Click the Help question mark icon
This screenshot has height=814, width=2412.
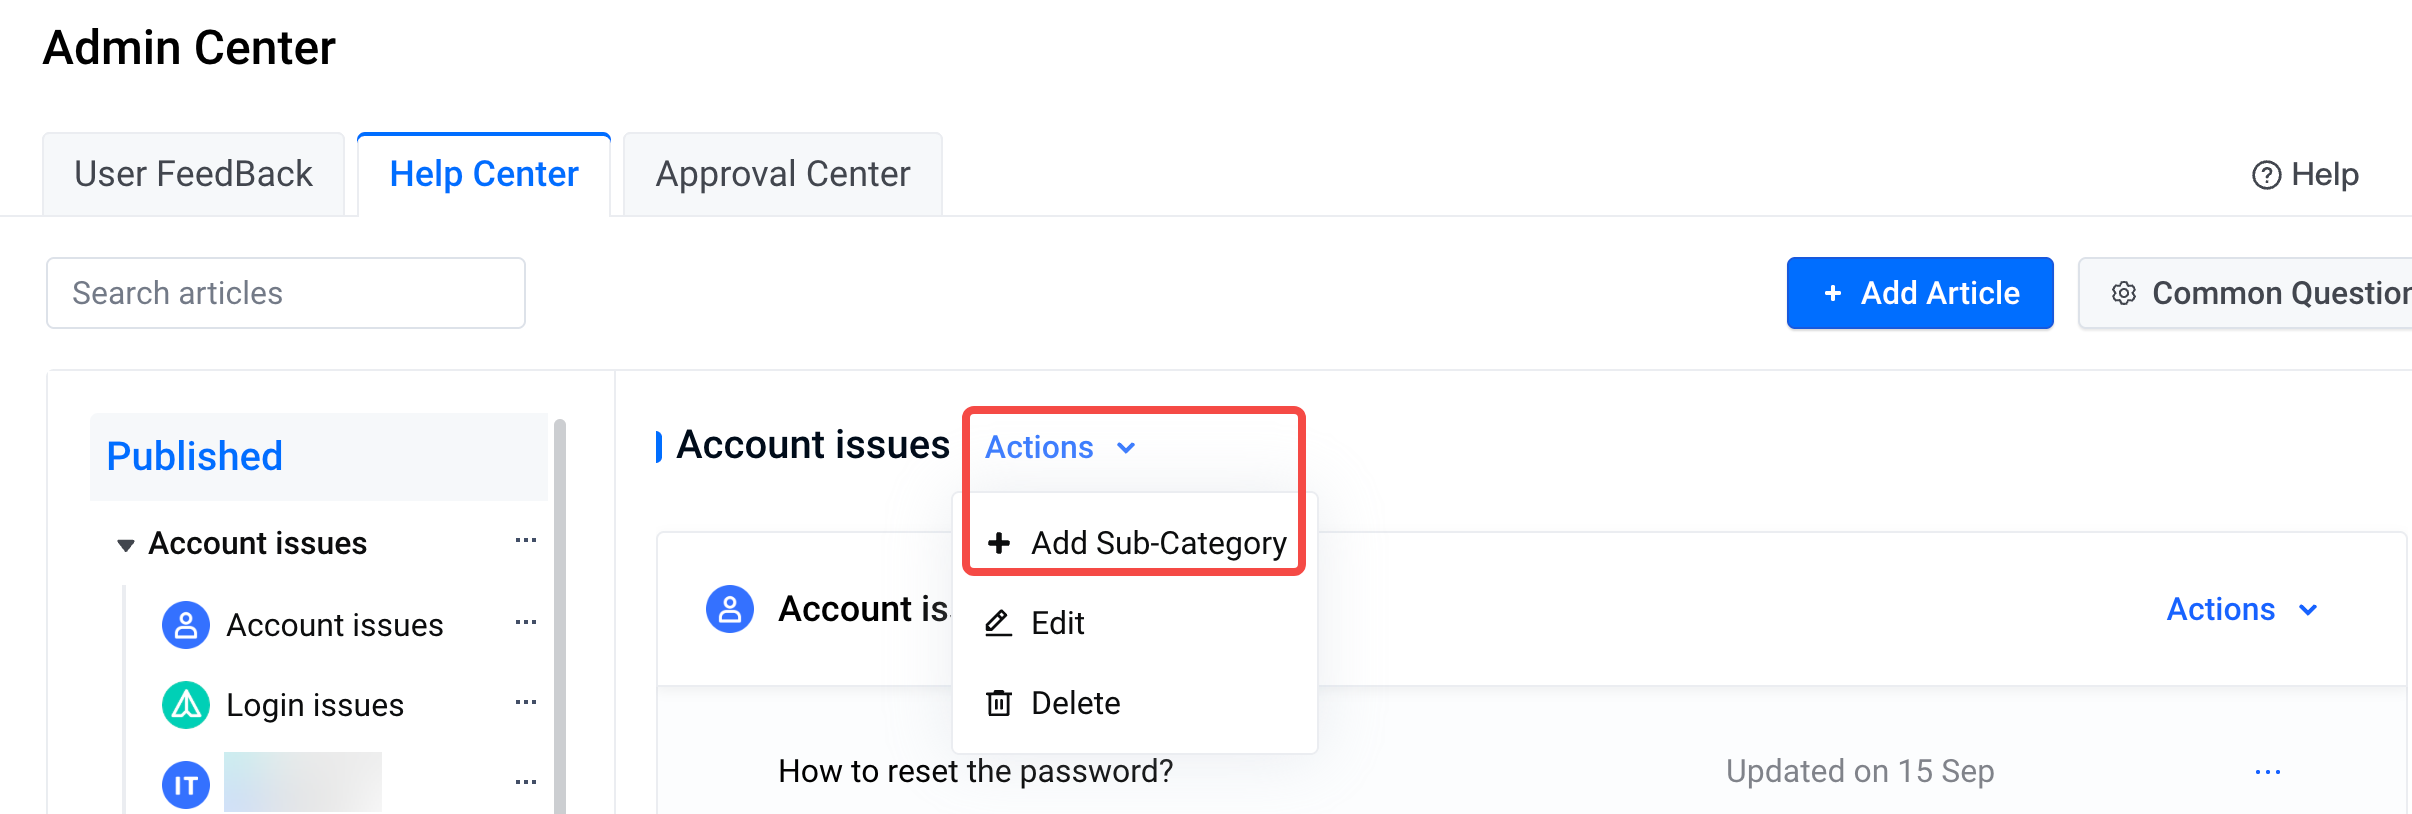click(x=2266, y=175)
